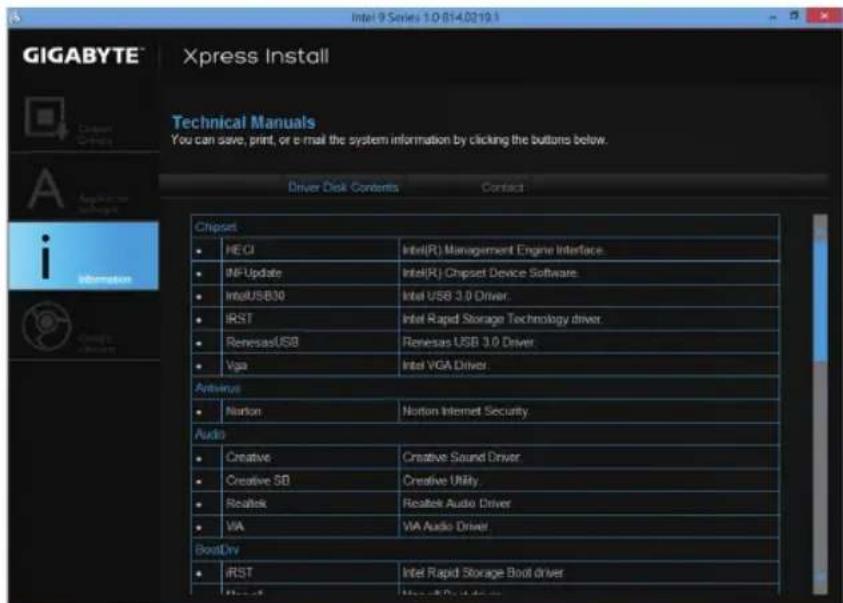
Task: Click the Xpress Install title
Action: [x=256, y=56]
